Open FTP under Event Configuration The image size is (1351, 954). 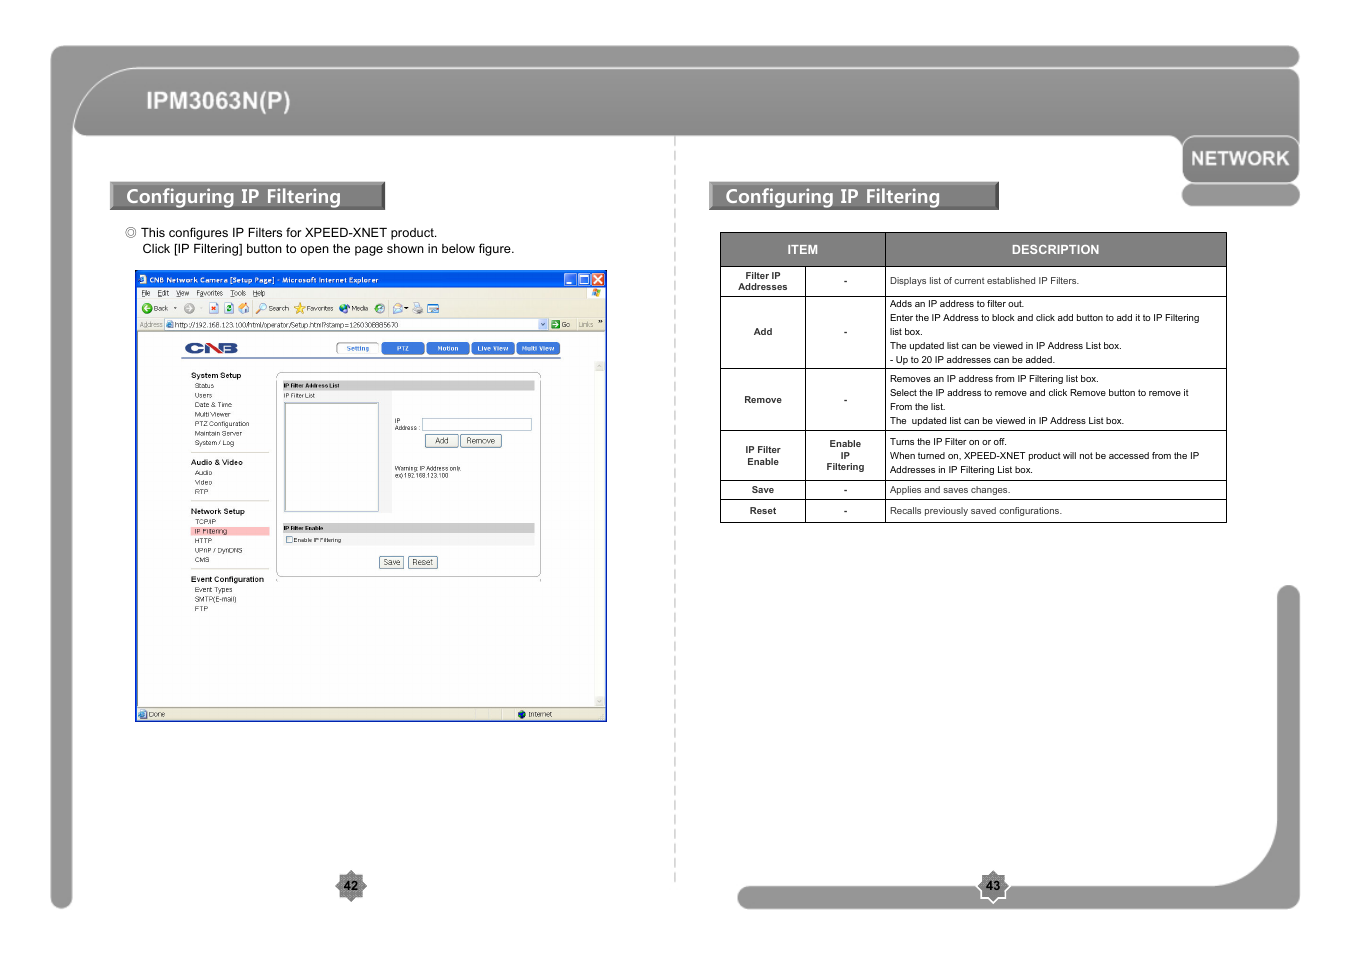click(x=201, y=609)
